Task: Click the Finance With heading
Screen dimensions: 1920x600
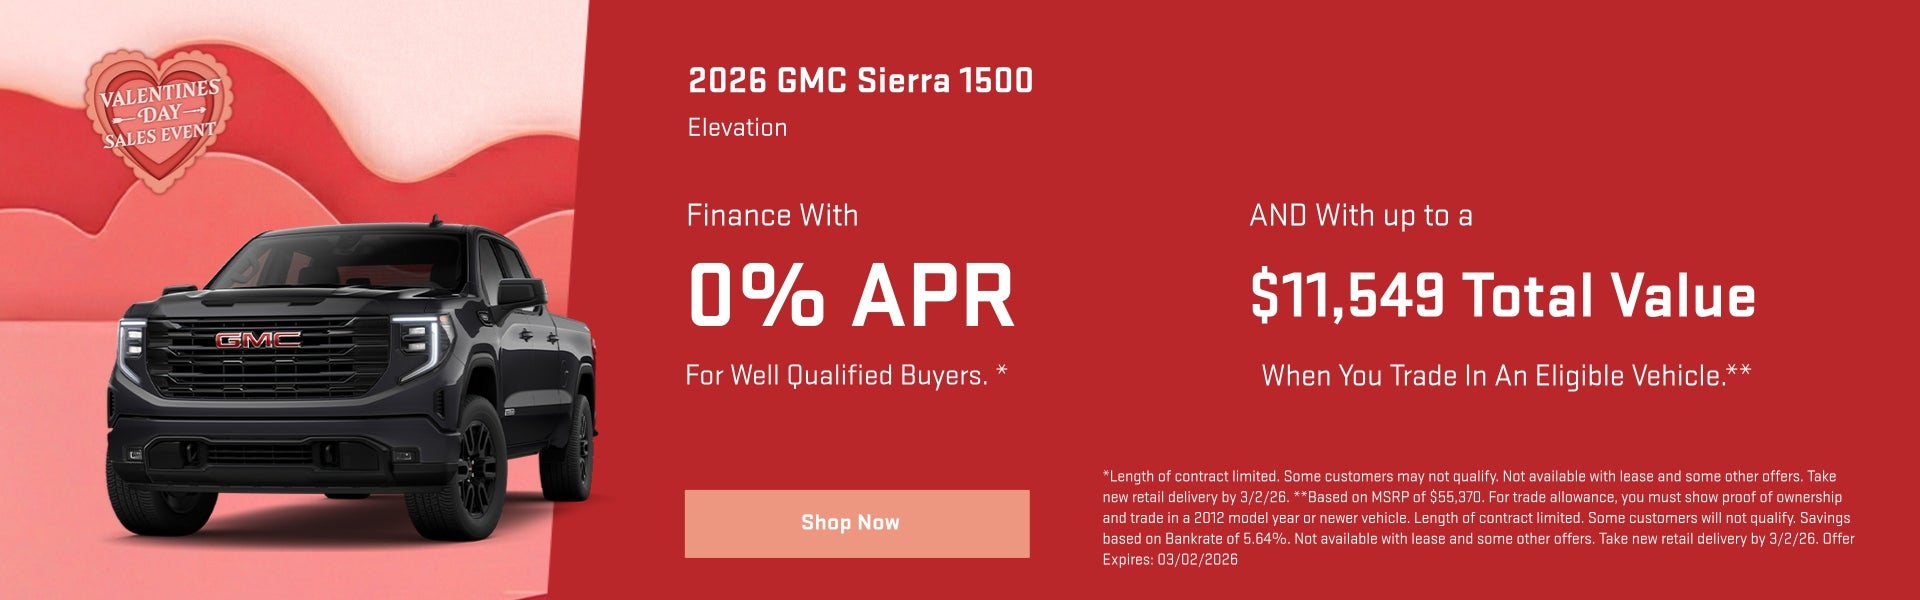Action: [773, 215]
